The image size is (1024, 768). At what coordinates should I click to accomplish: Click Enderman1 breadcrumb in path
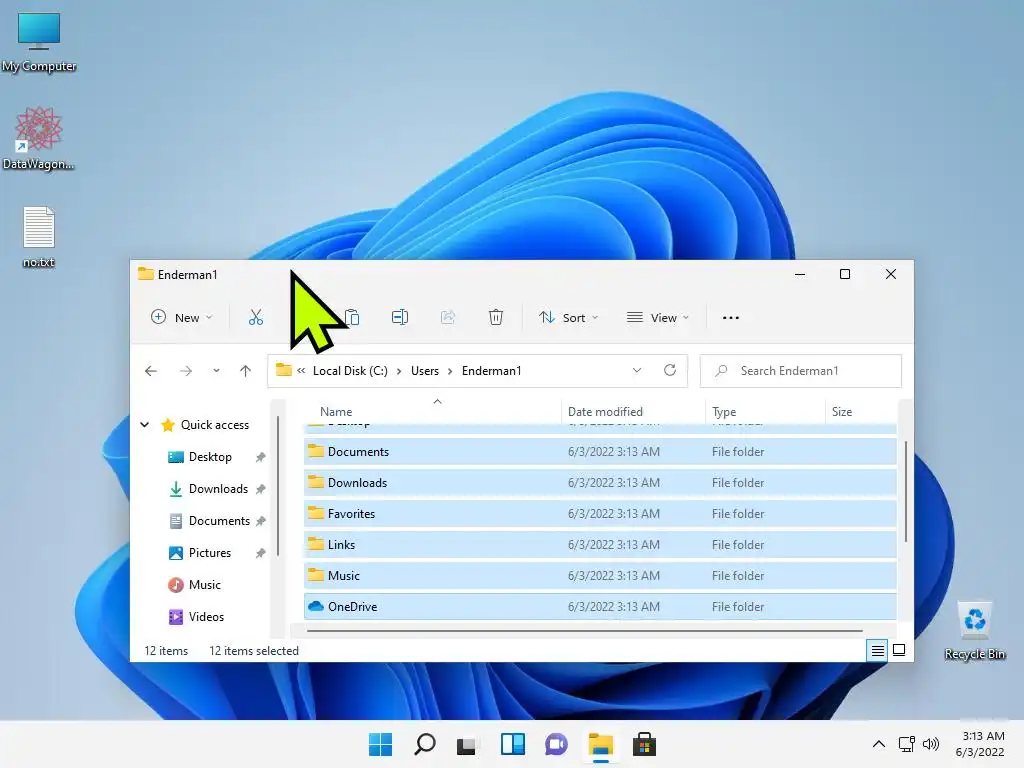[492, 371]
